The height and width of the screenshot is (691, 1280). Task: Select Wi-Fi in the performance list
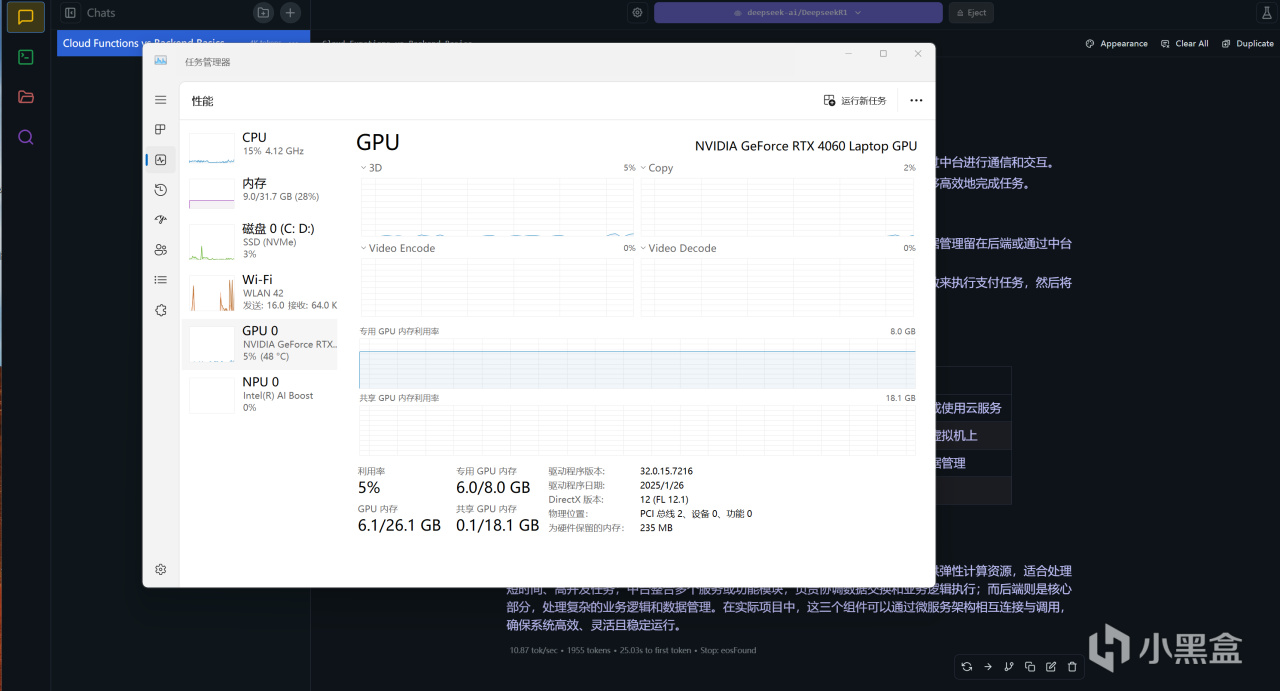click(260, 292)
